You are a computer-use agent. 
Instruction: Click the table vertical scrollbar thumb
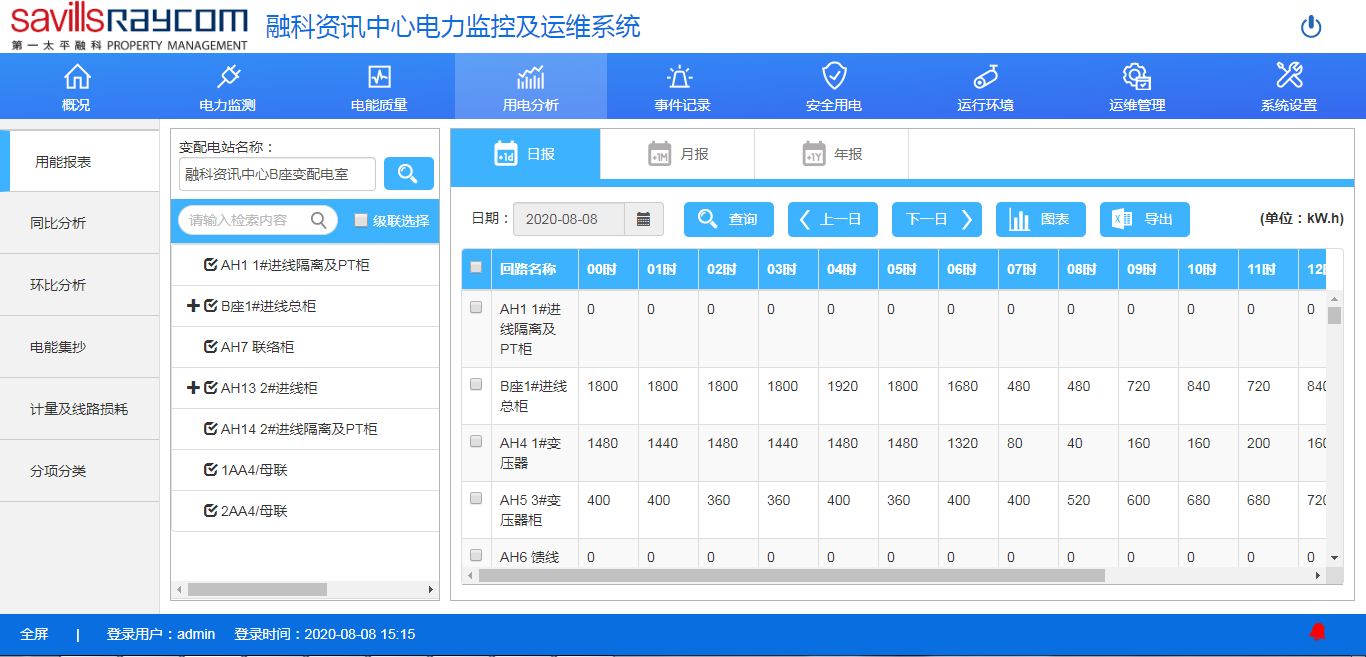click(1334, 316)
